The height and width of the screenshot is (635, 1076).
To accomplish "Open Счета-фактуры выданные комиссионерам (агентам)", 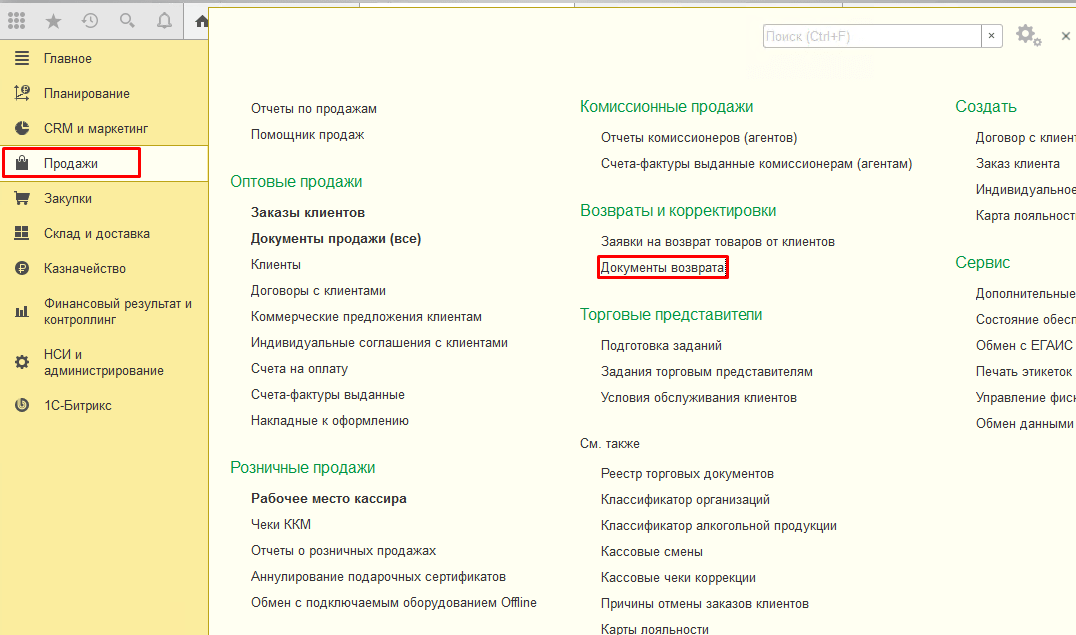I will click(x=756, y=163).
